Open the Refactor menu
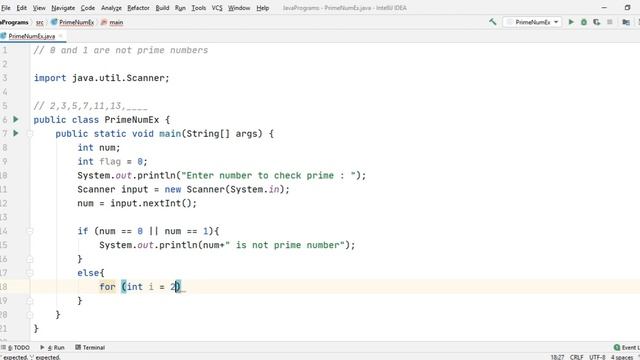640x360 pixels. [x=138, y=8]
